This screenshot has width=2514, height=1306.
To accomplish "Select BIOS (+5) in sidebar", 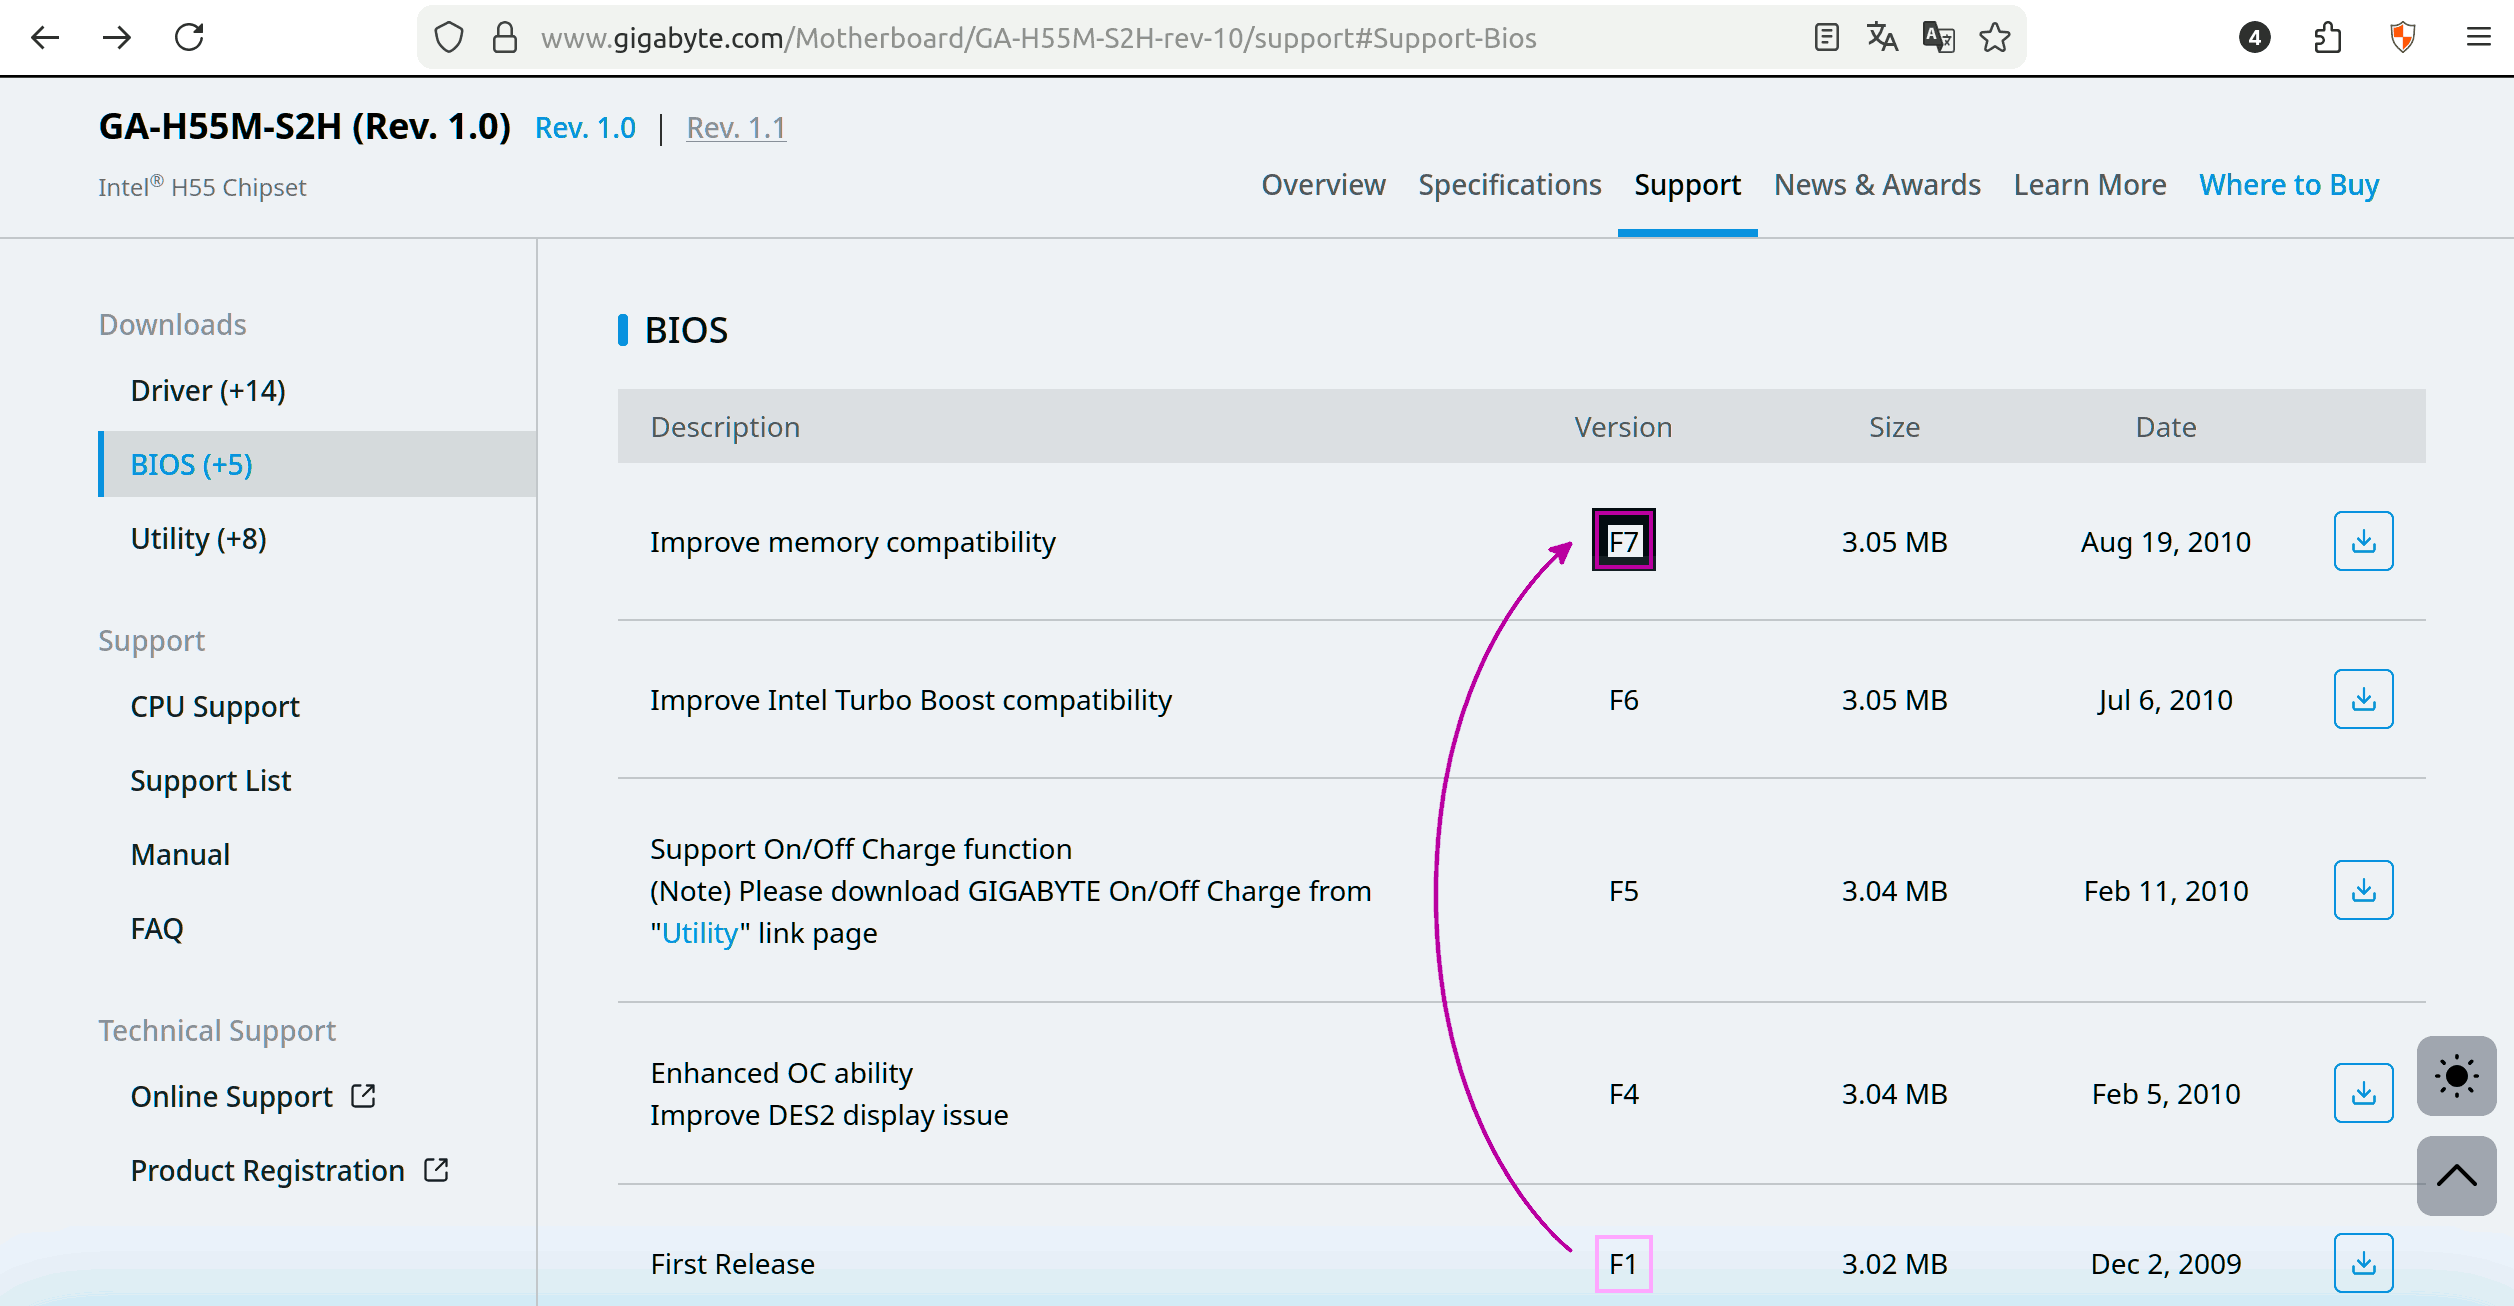I will [x=318, y=464].
